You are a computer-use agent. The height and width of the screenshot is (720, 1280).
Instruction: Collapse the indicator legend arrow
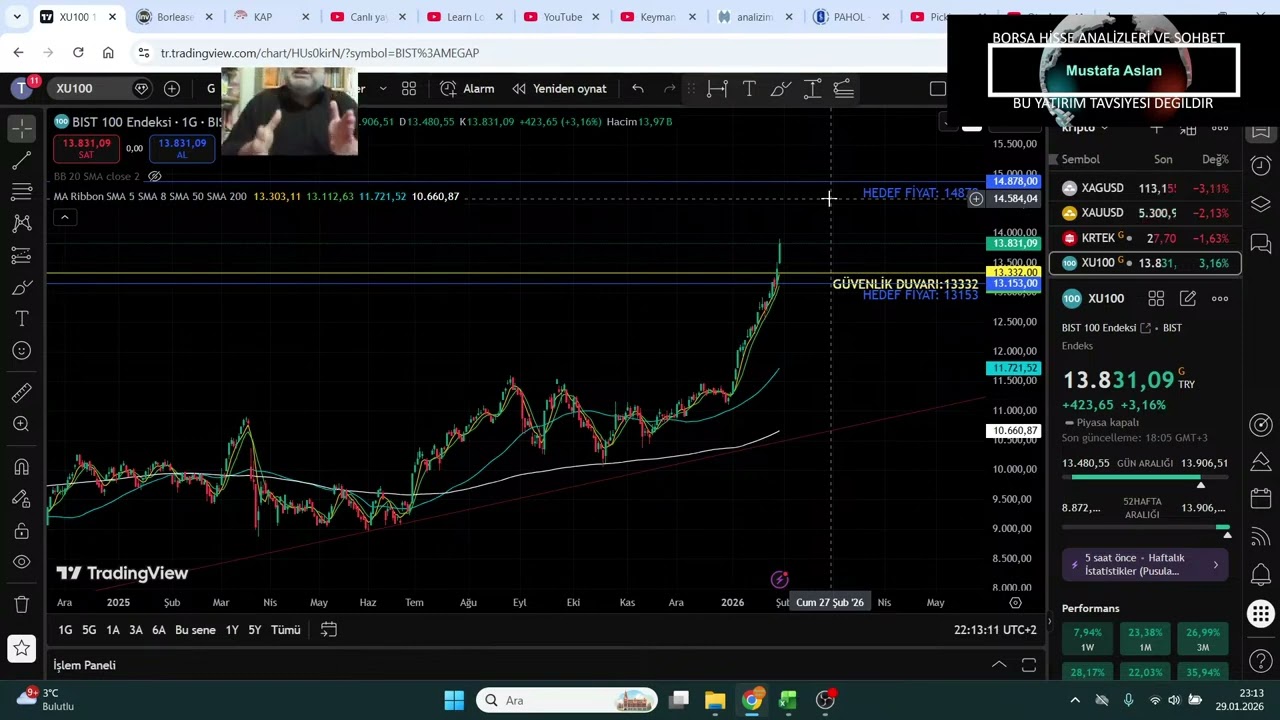(64, 217)
